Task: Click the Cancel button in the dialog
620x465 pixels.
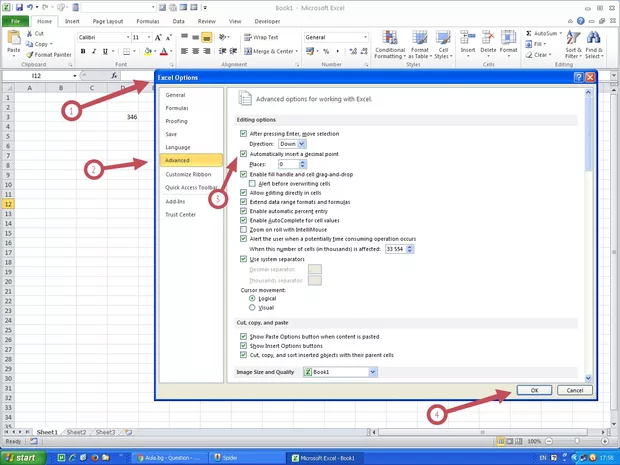Action: point(574,390)
